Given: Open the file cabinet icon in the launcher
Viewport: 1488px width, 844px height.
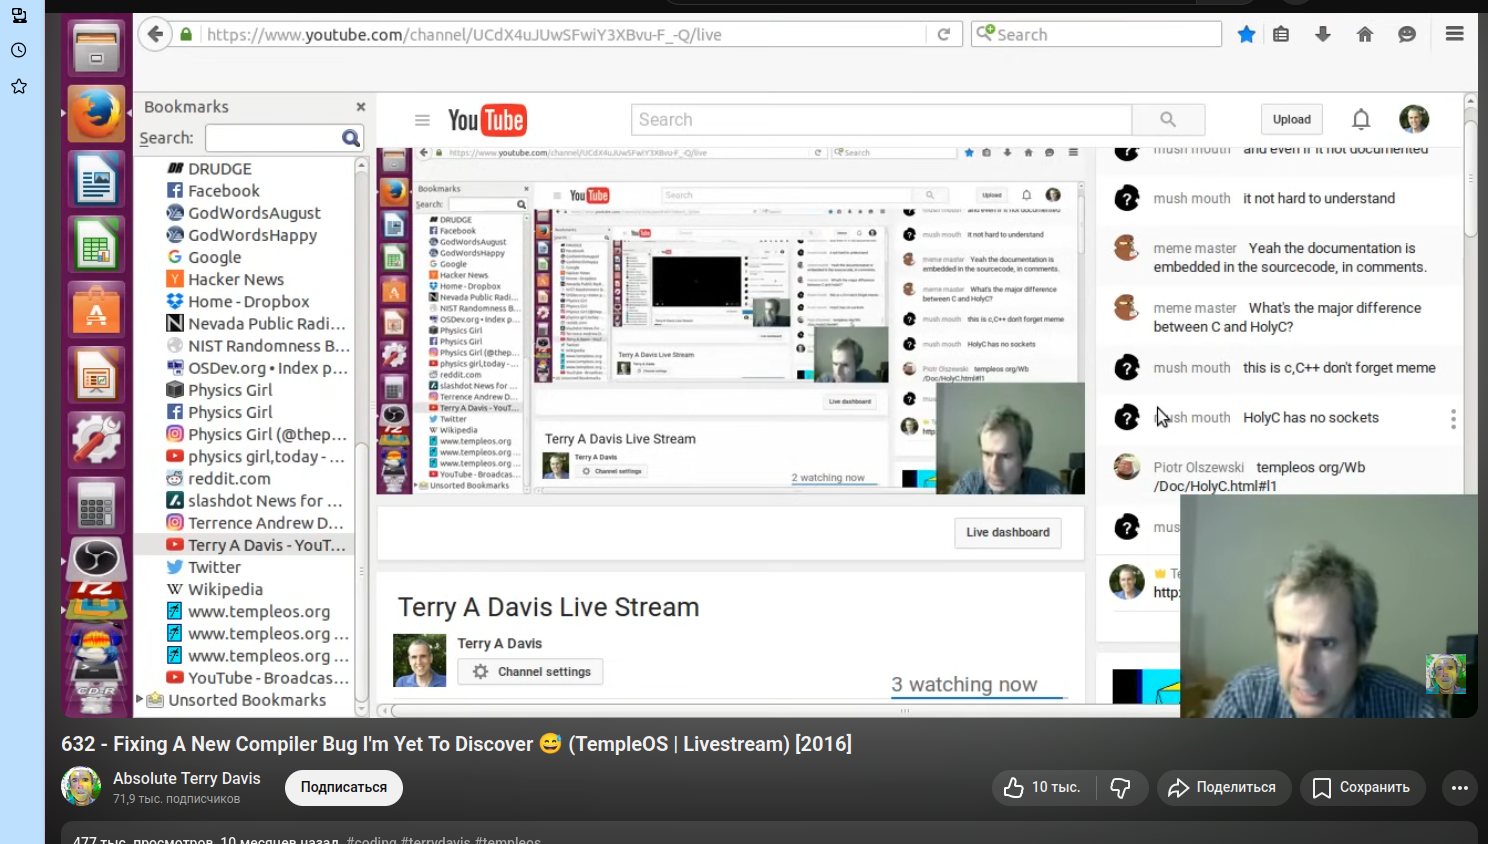Looking at the screenshot, I should click(96, 47).
